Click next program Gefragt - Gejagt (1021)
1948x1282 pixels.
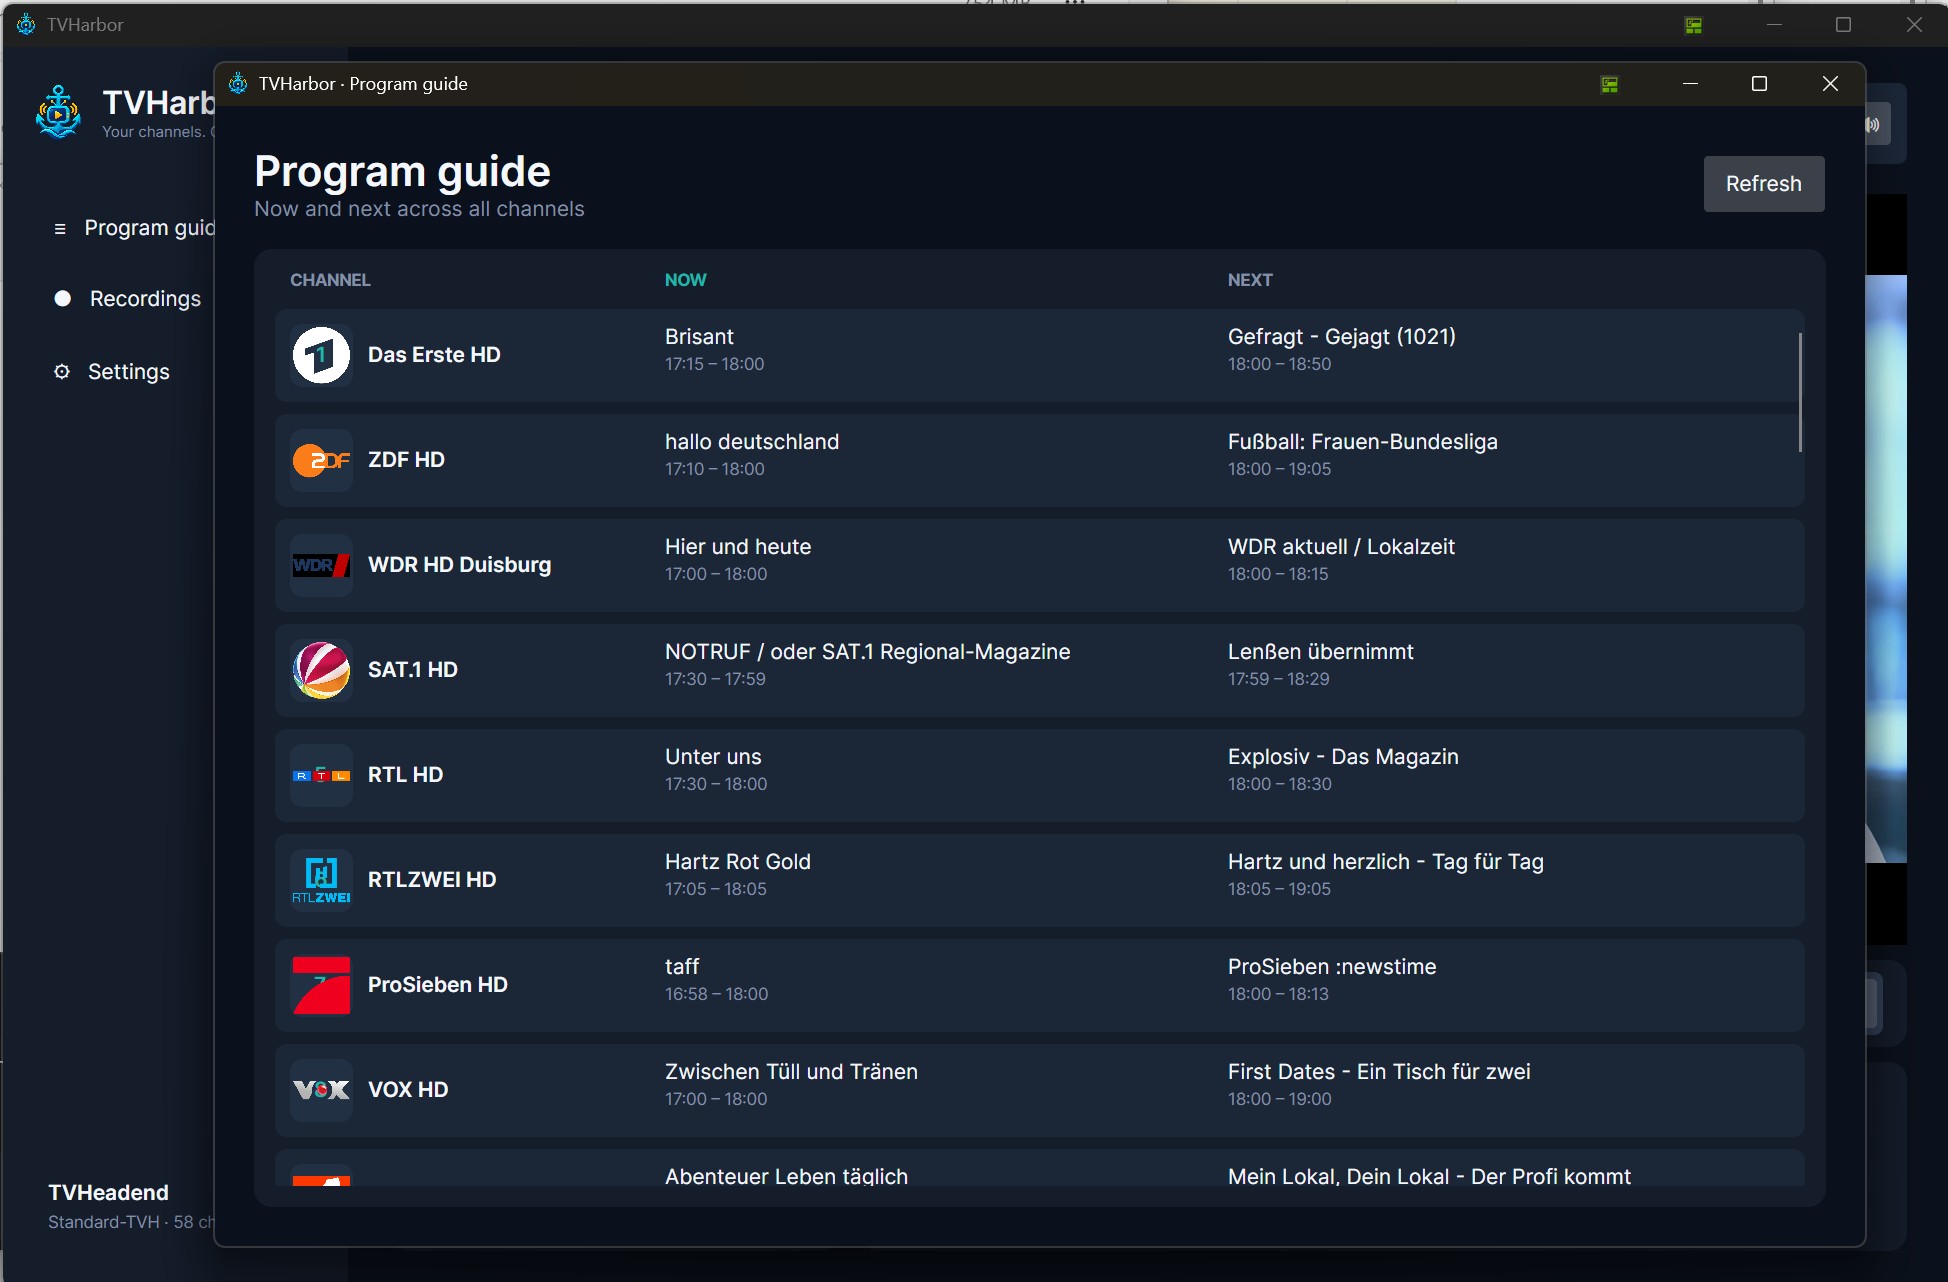(1342, 337)
